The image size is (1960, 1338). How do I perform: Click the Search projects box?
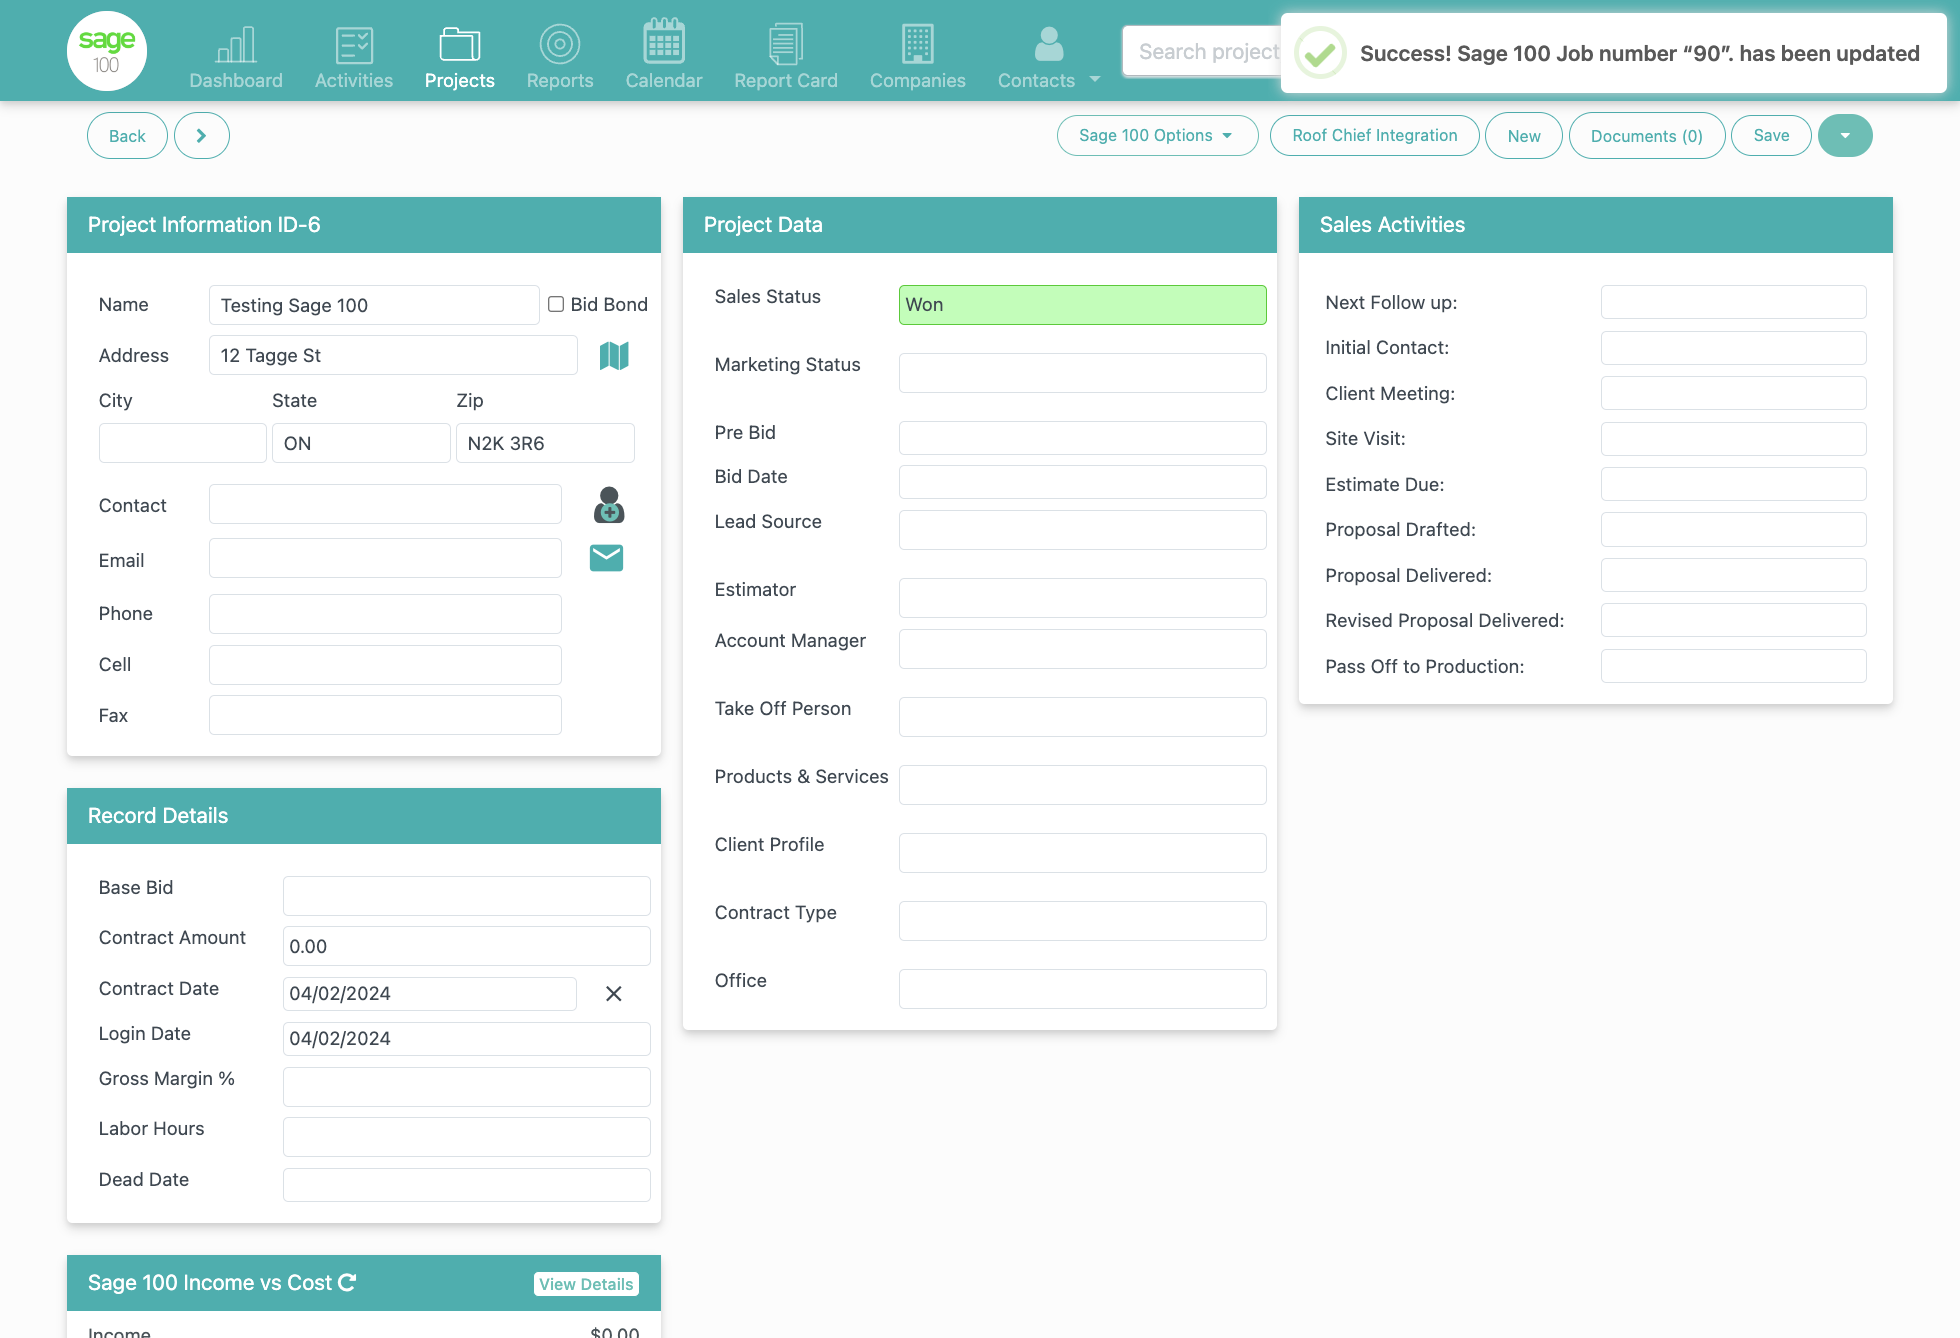(1202, 52)
